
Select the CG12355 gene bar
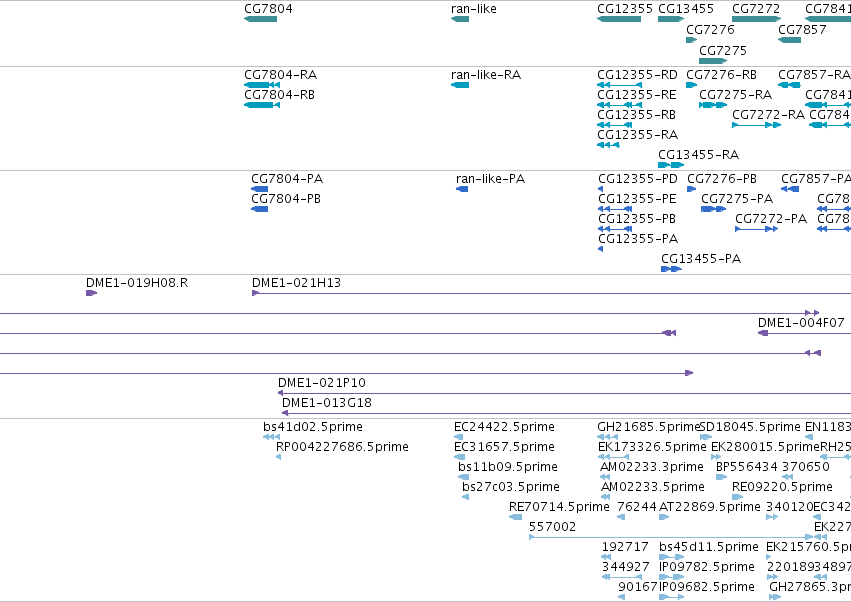[619, 19]
